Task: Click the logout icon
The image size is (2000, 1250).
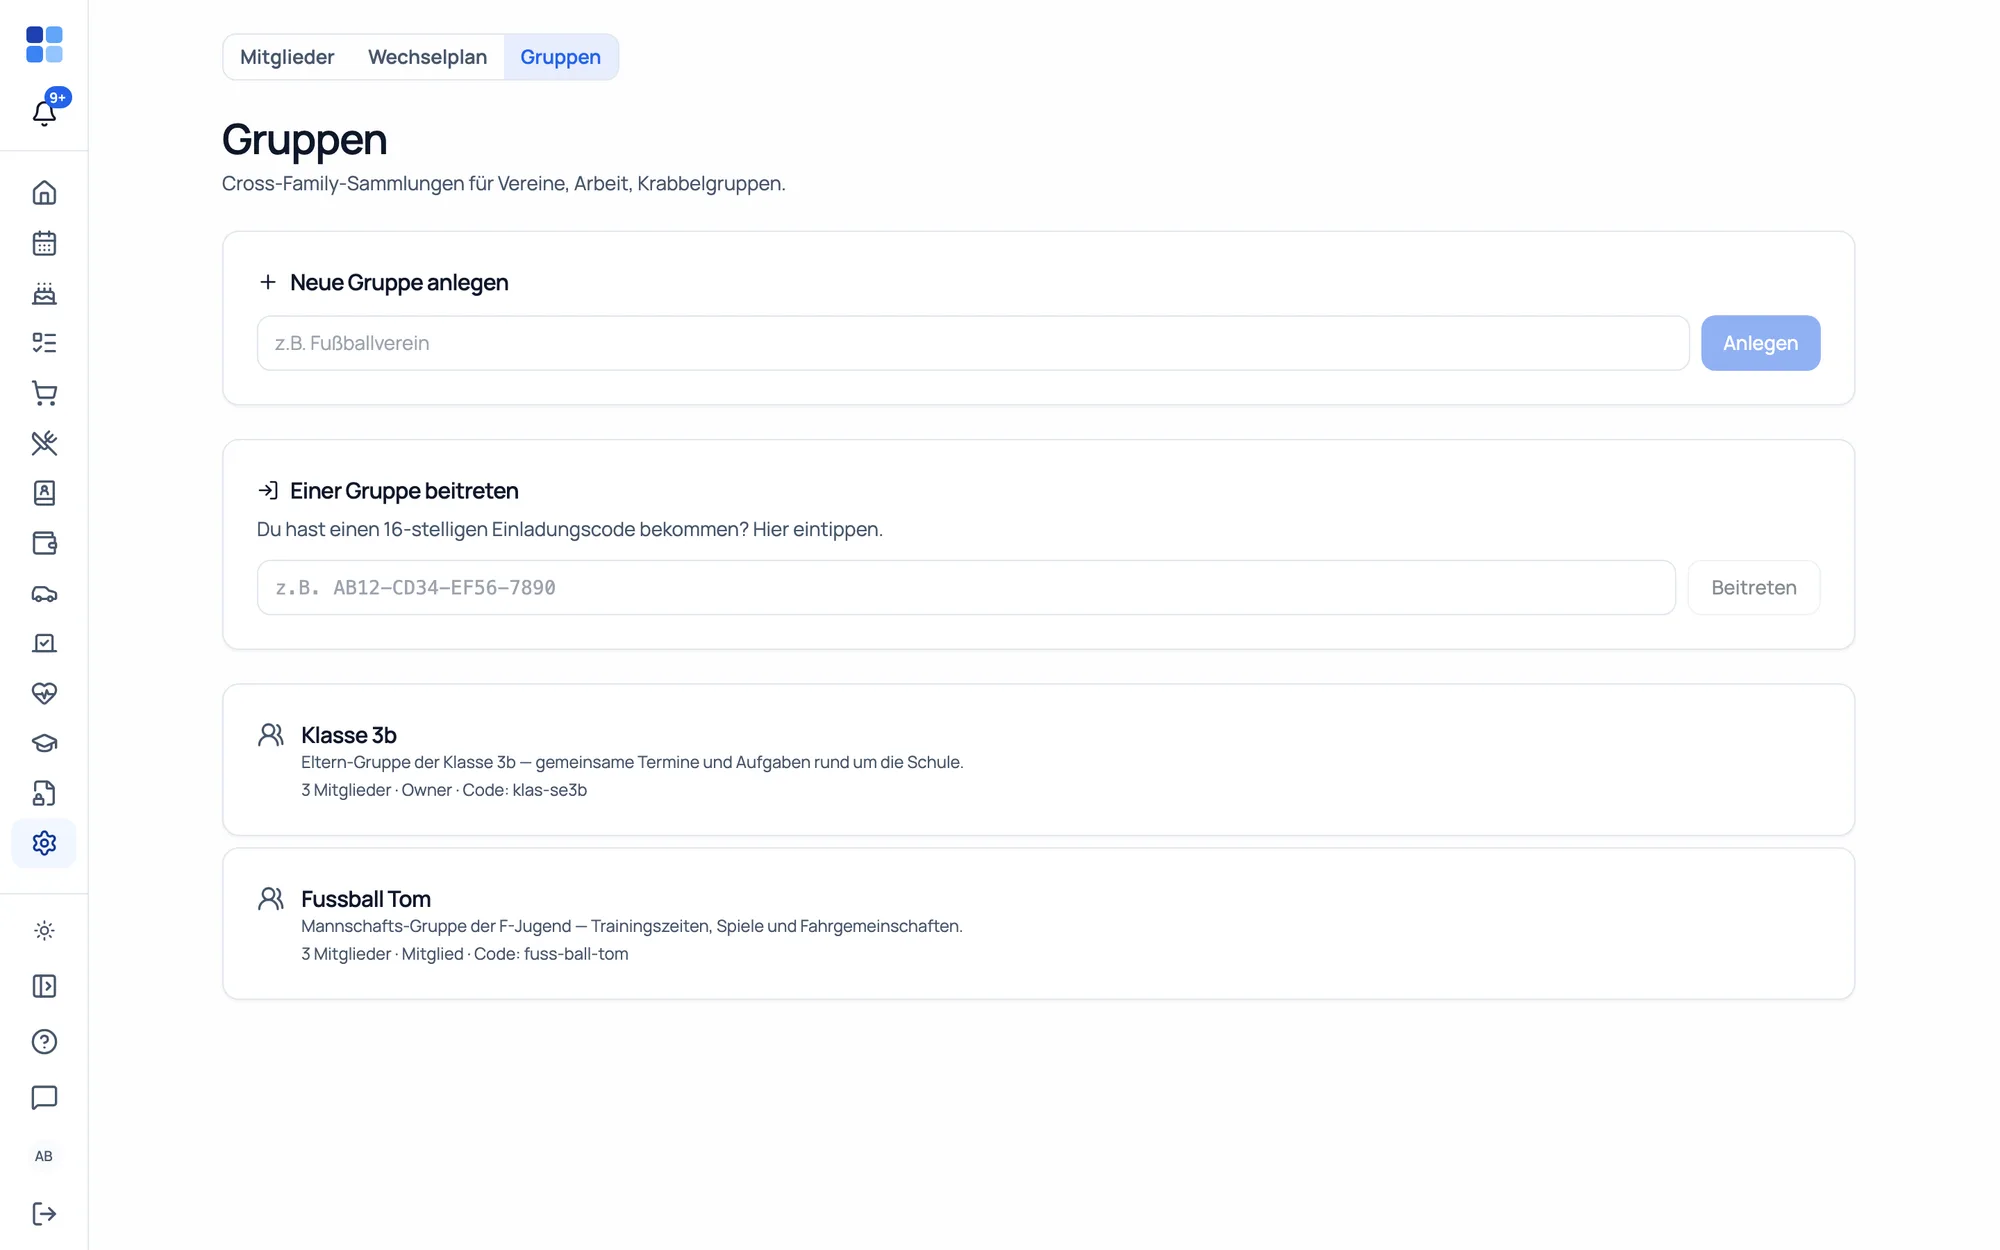Action: [44, 1213]
